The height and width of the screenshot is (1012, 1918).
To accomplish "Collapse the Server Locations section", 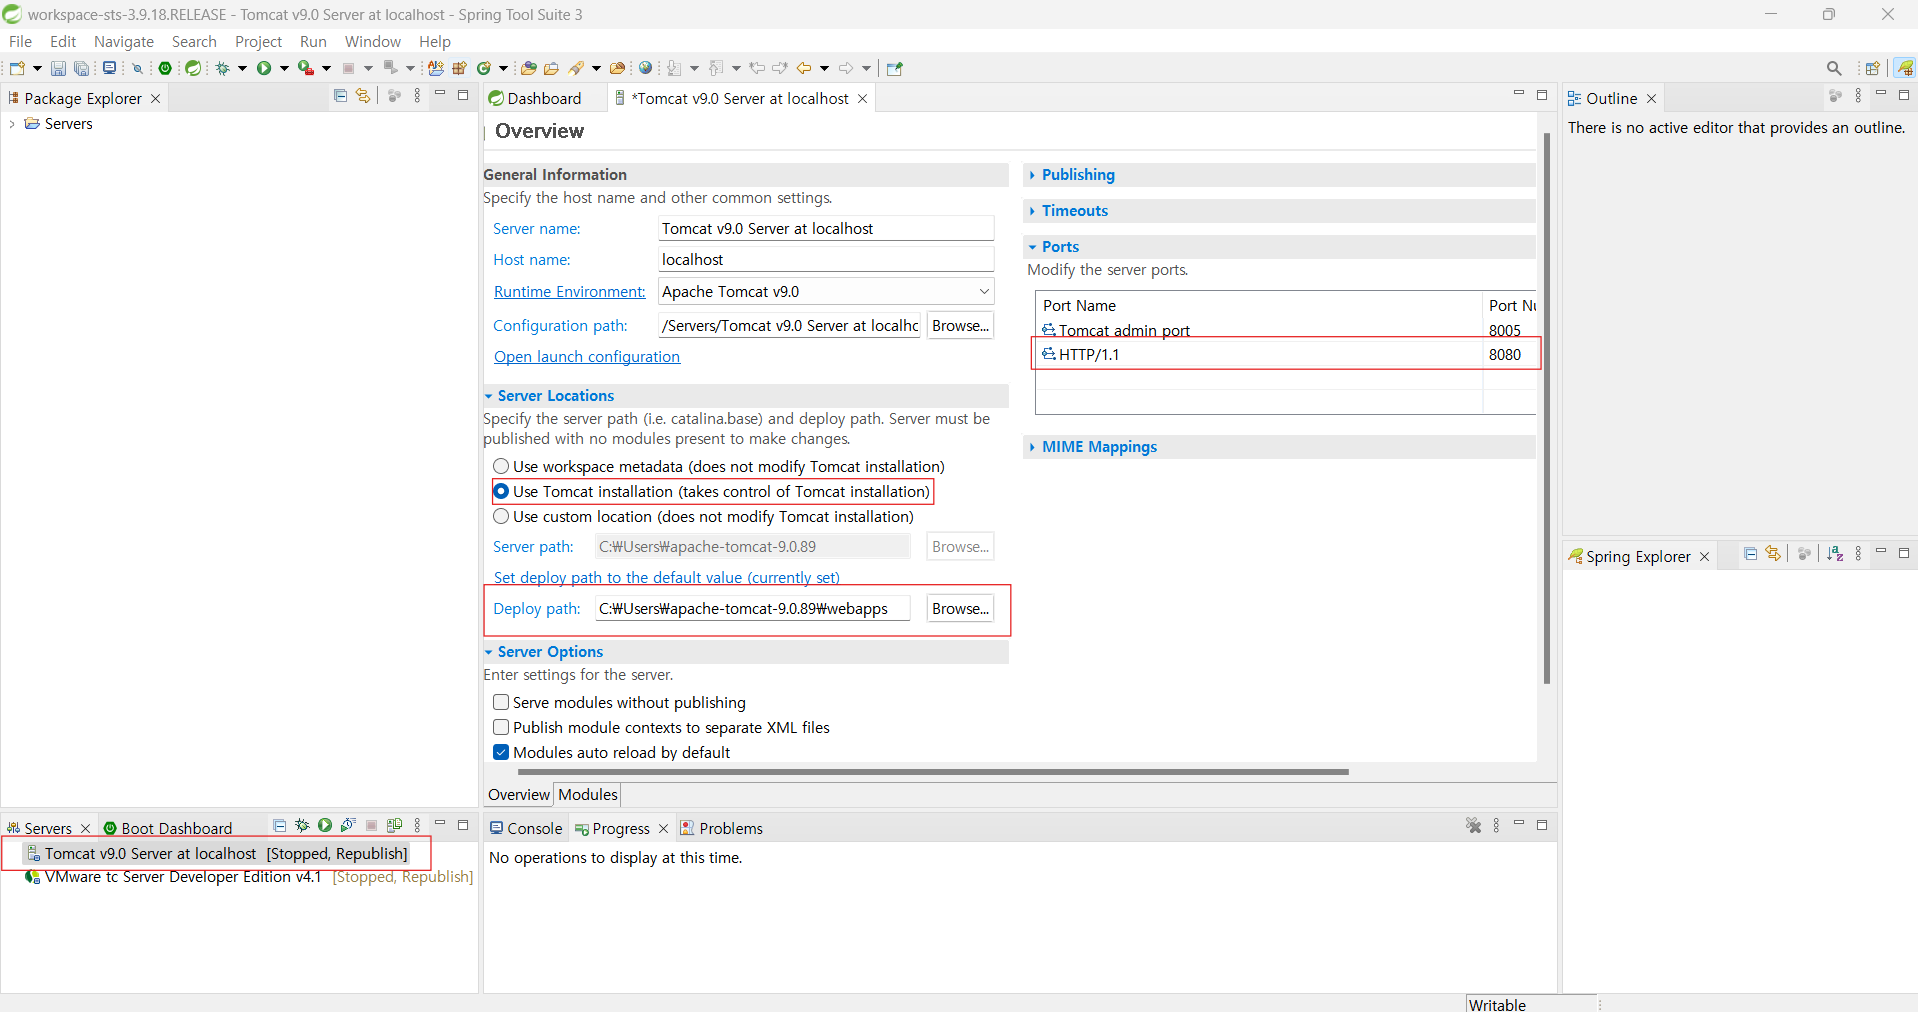I will click(x=489, y=396).
